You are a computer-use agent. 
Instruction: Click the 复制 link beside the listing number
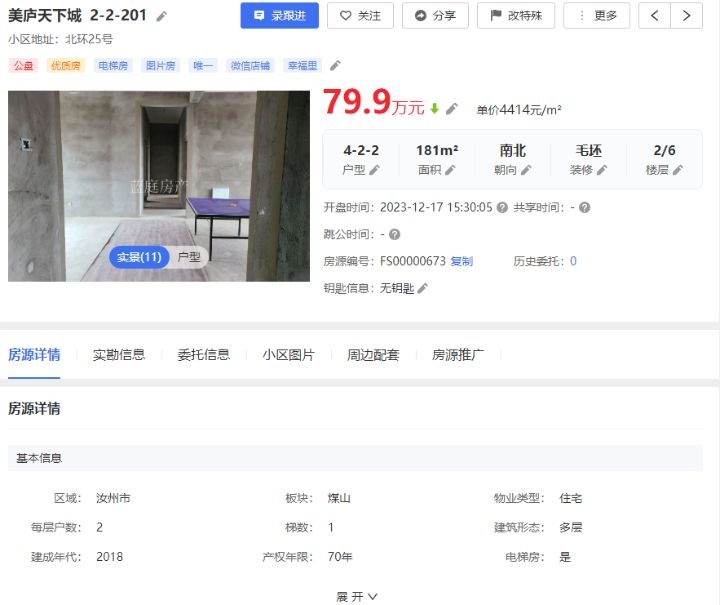click(461, 261)
